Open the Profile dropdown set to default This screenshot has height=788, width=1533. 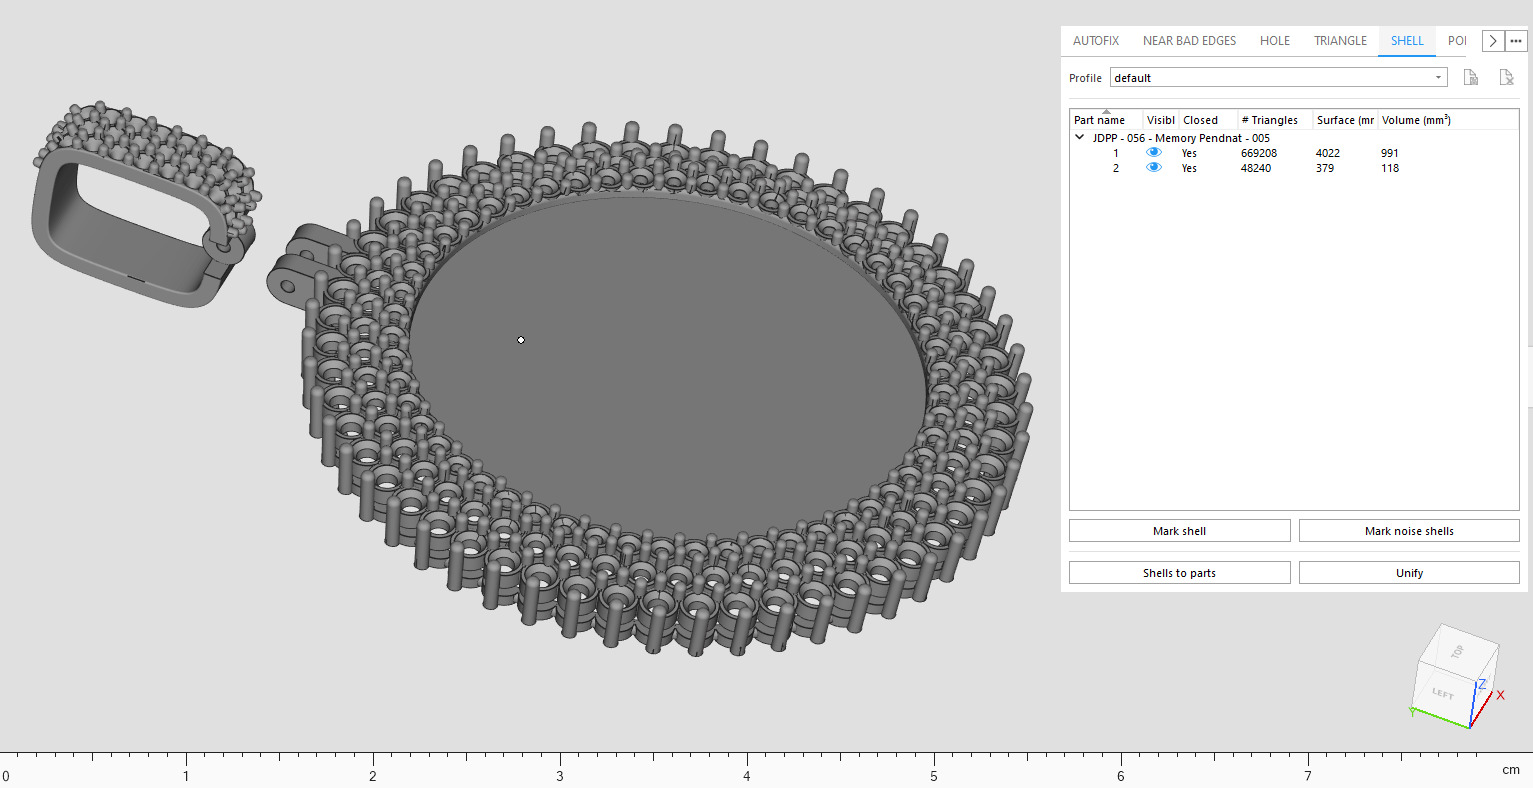(1279, 78)
